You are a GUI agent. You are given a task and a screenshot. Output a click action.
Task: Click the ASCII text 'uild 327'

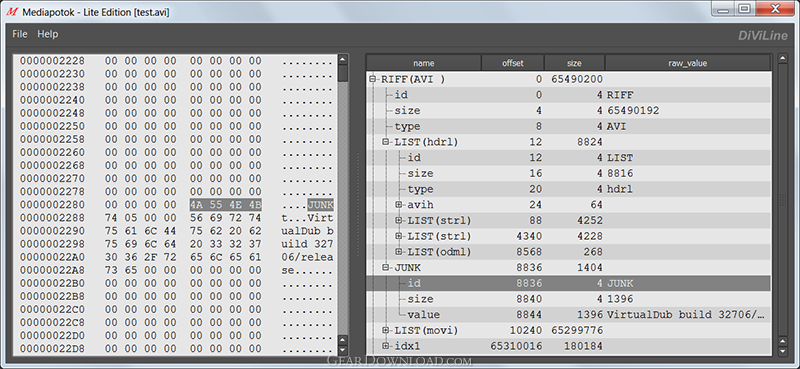pyautogui.click(x=308, y=244)
